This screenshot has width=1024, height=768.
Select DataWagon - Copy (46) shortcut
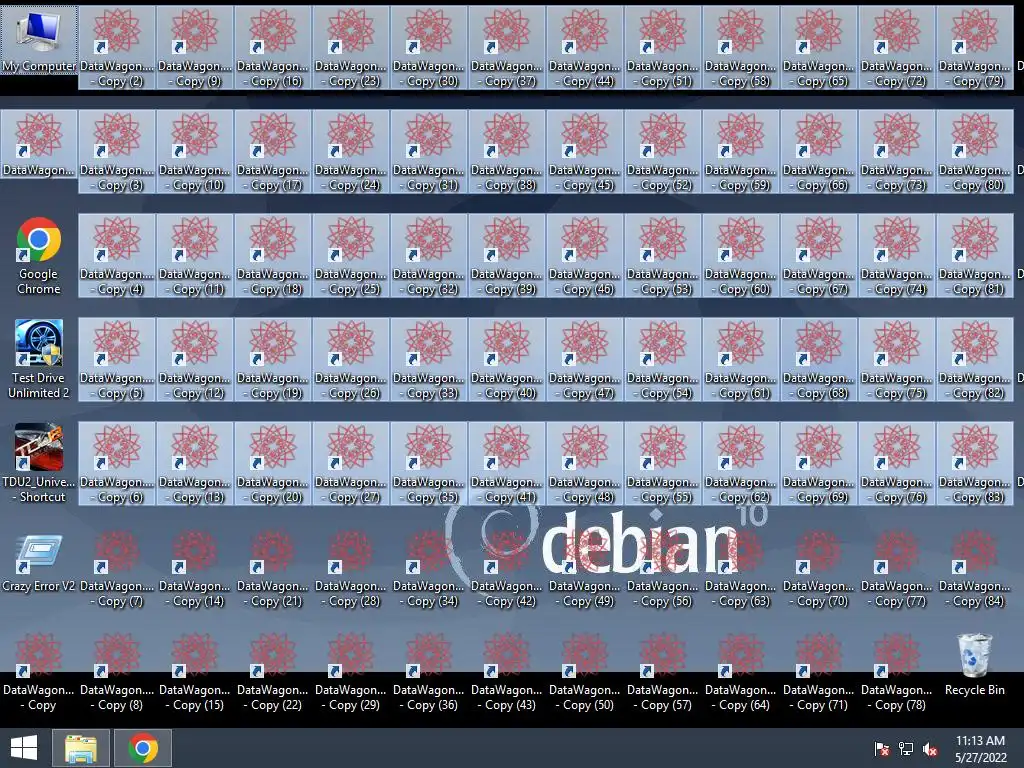pos(585,256)
